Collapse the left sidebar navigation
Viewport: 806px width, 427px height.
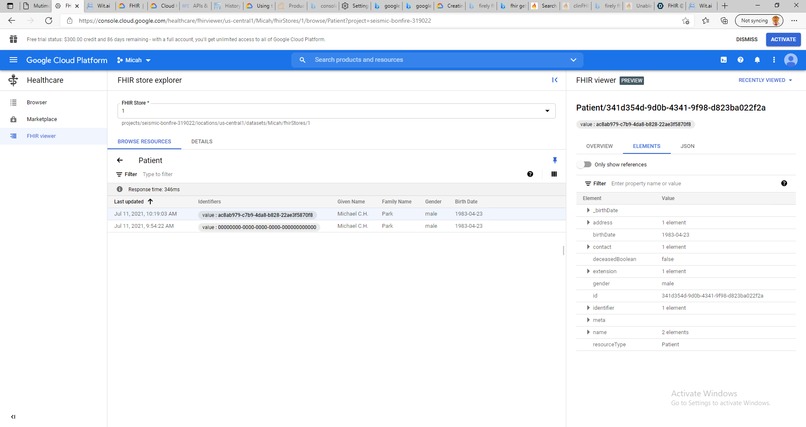(x=13, y=417)
